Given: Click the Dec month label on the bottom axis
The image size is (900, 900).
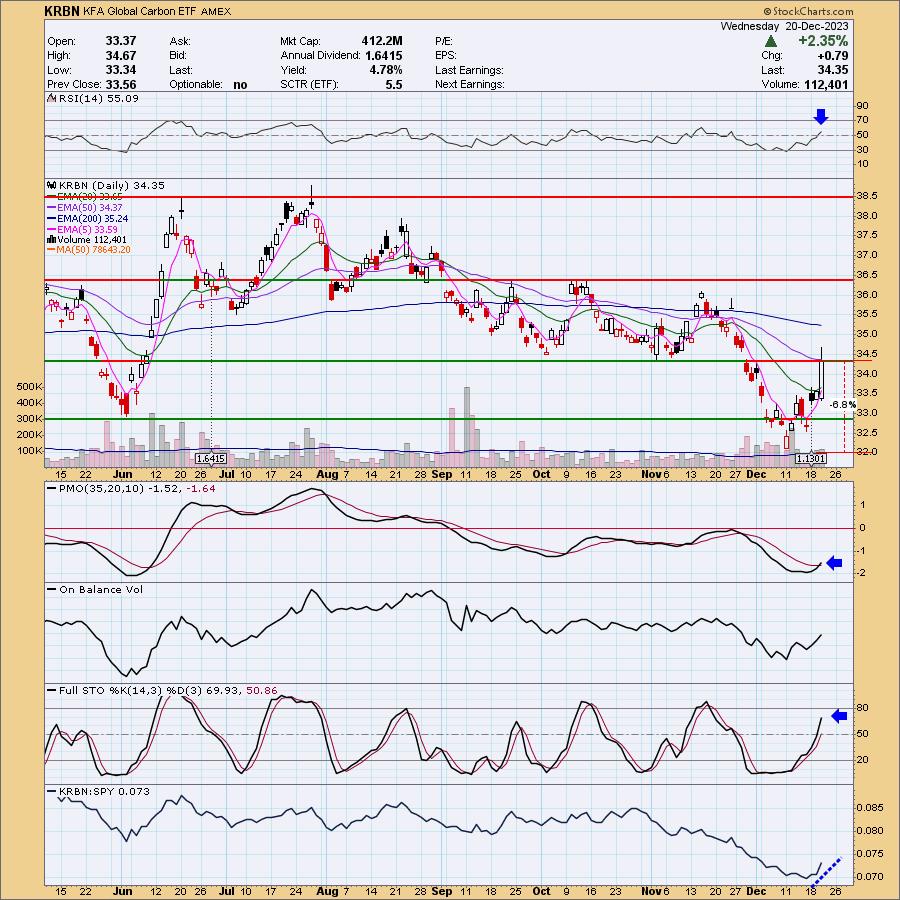Looking at the screenshot, I should [x=757, y=891].
